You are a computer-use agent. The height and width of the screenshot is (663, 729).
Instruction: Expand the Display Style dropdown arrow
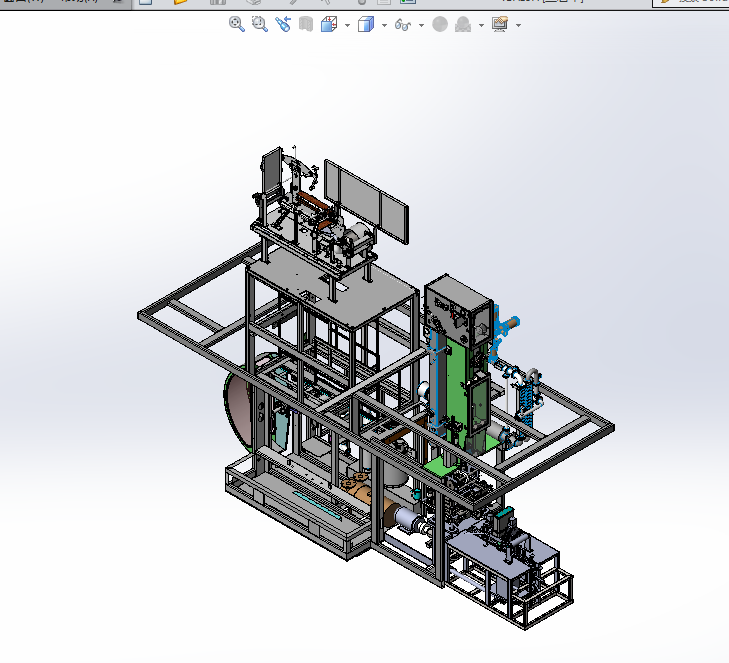click(384, 25)
